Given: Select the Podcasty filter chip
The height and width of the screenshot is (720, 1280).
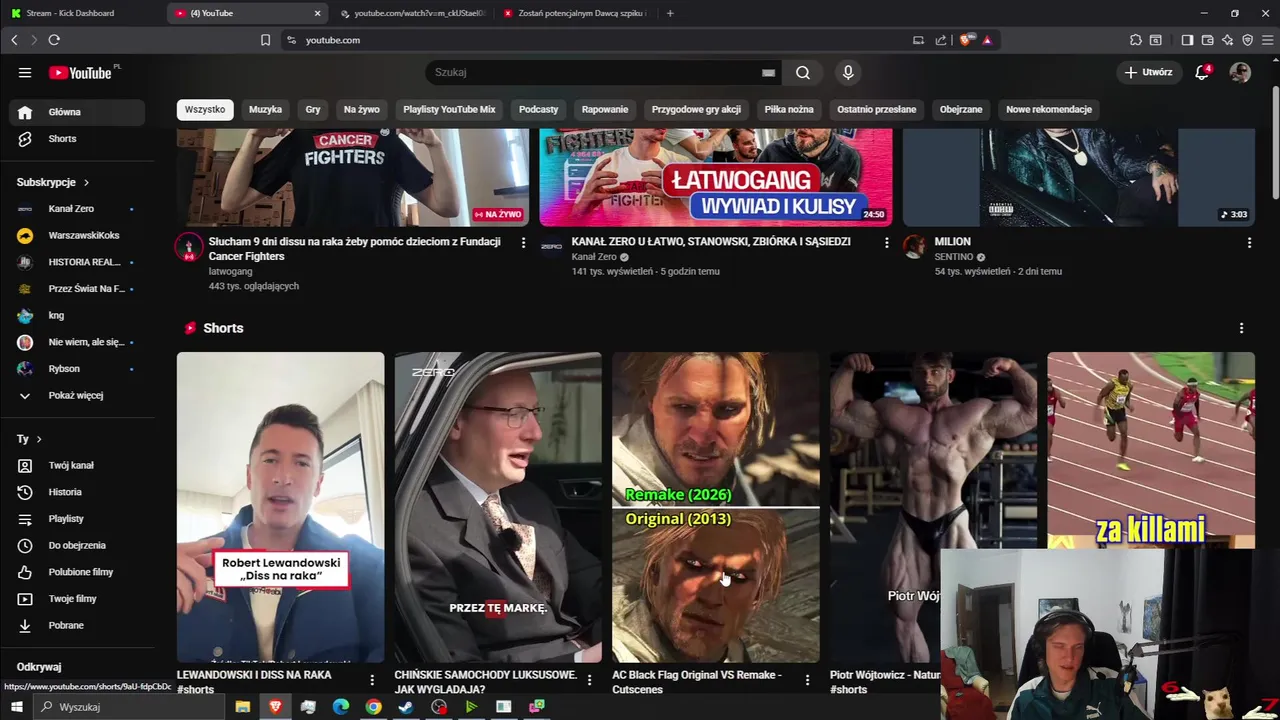Looking at the screenshot, I should point(538,109).
